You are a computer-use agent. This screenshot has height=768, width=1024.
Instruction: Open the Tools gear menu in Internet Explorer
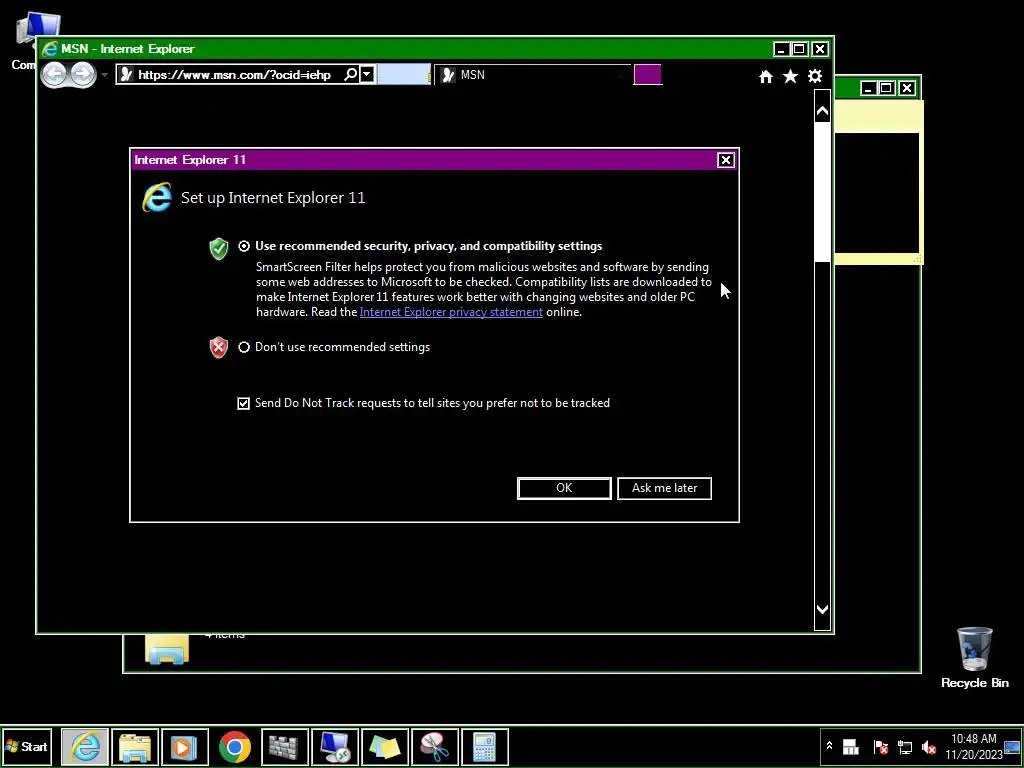coord(814,76)
